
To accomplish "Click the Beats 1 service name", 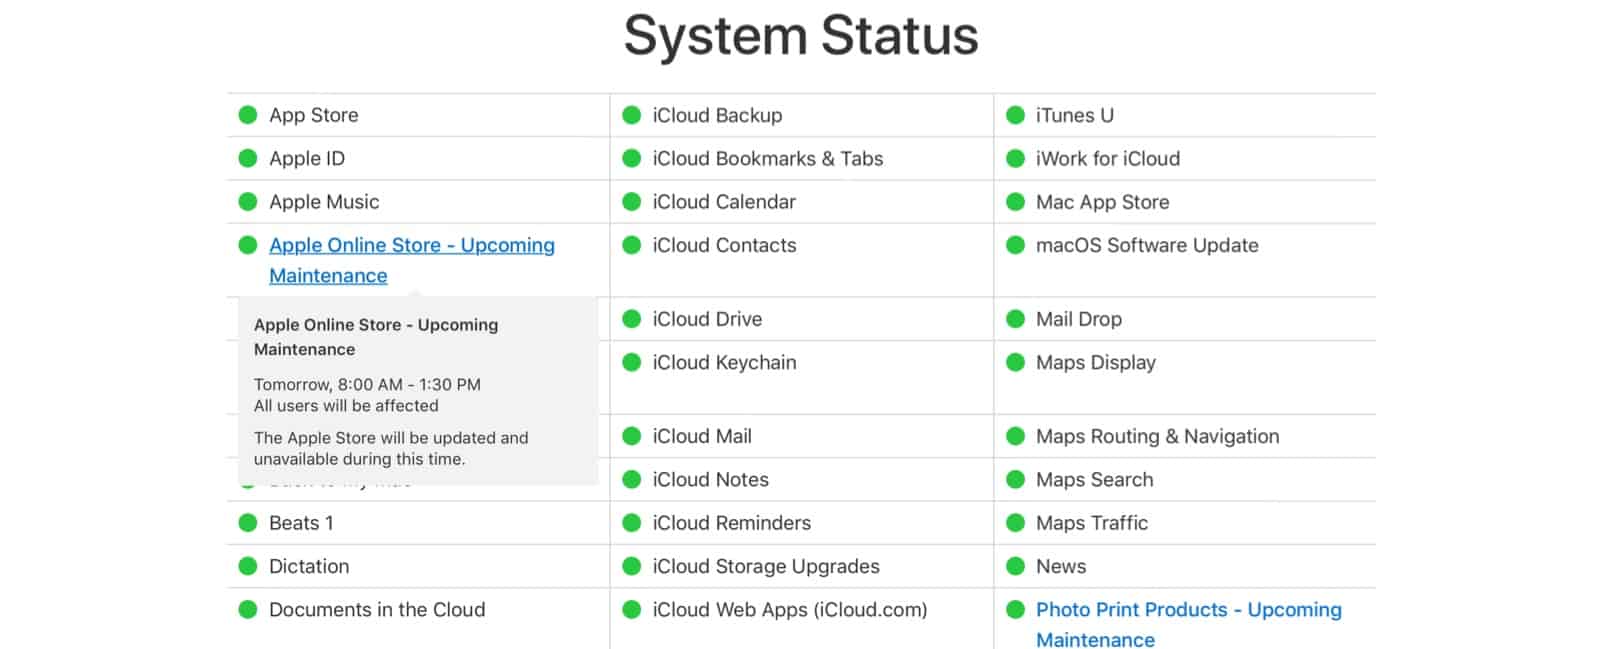I will 301,523.
